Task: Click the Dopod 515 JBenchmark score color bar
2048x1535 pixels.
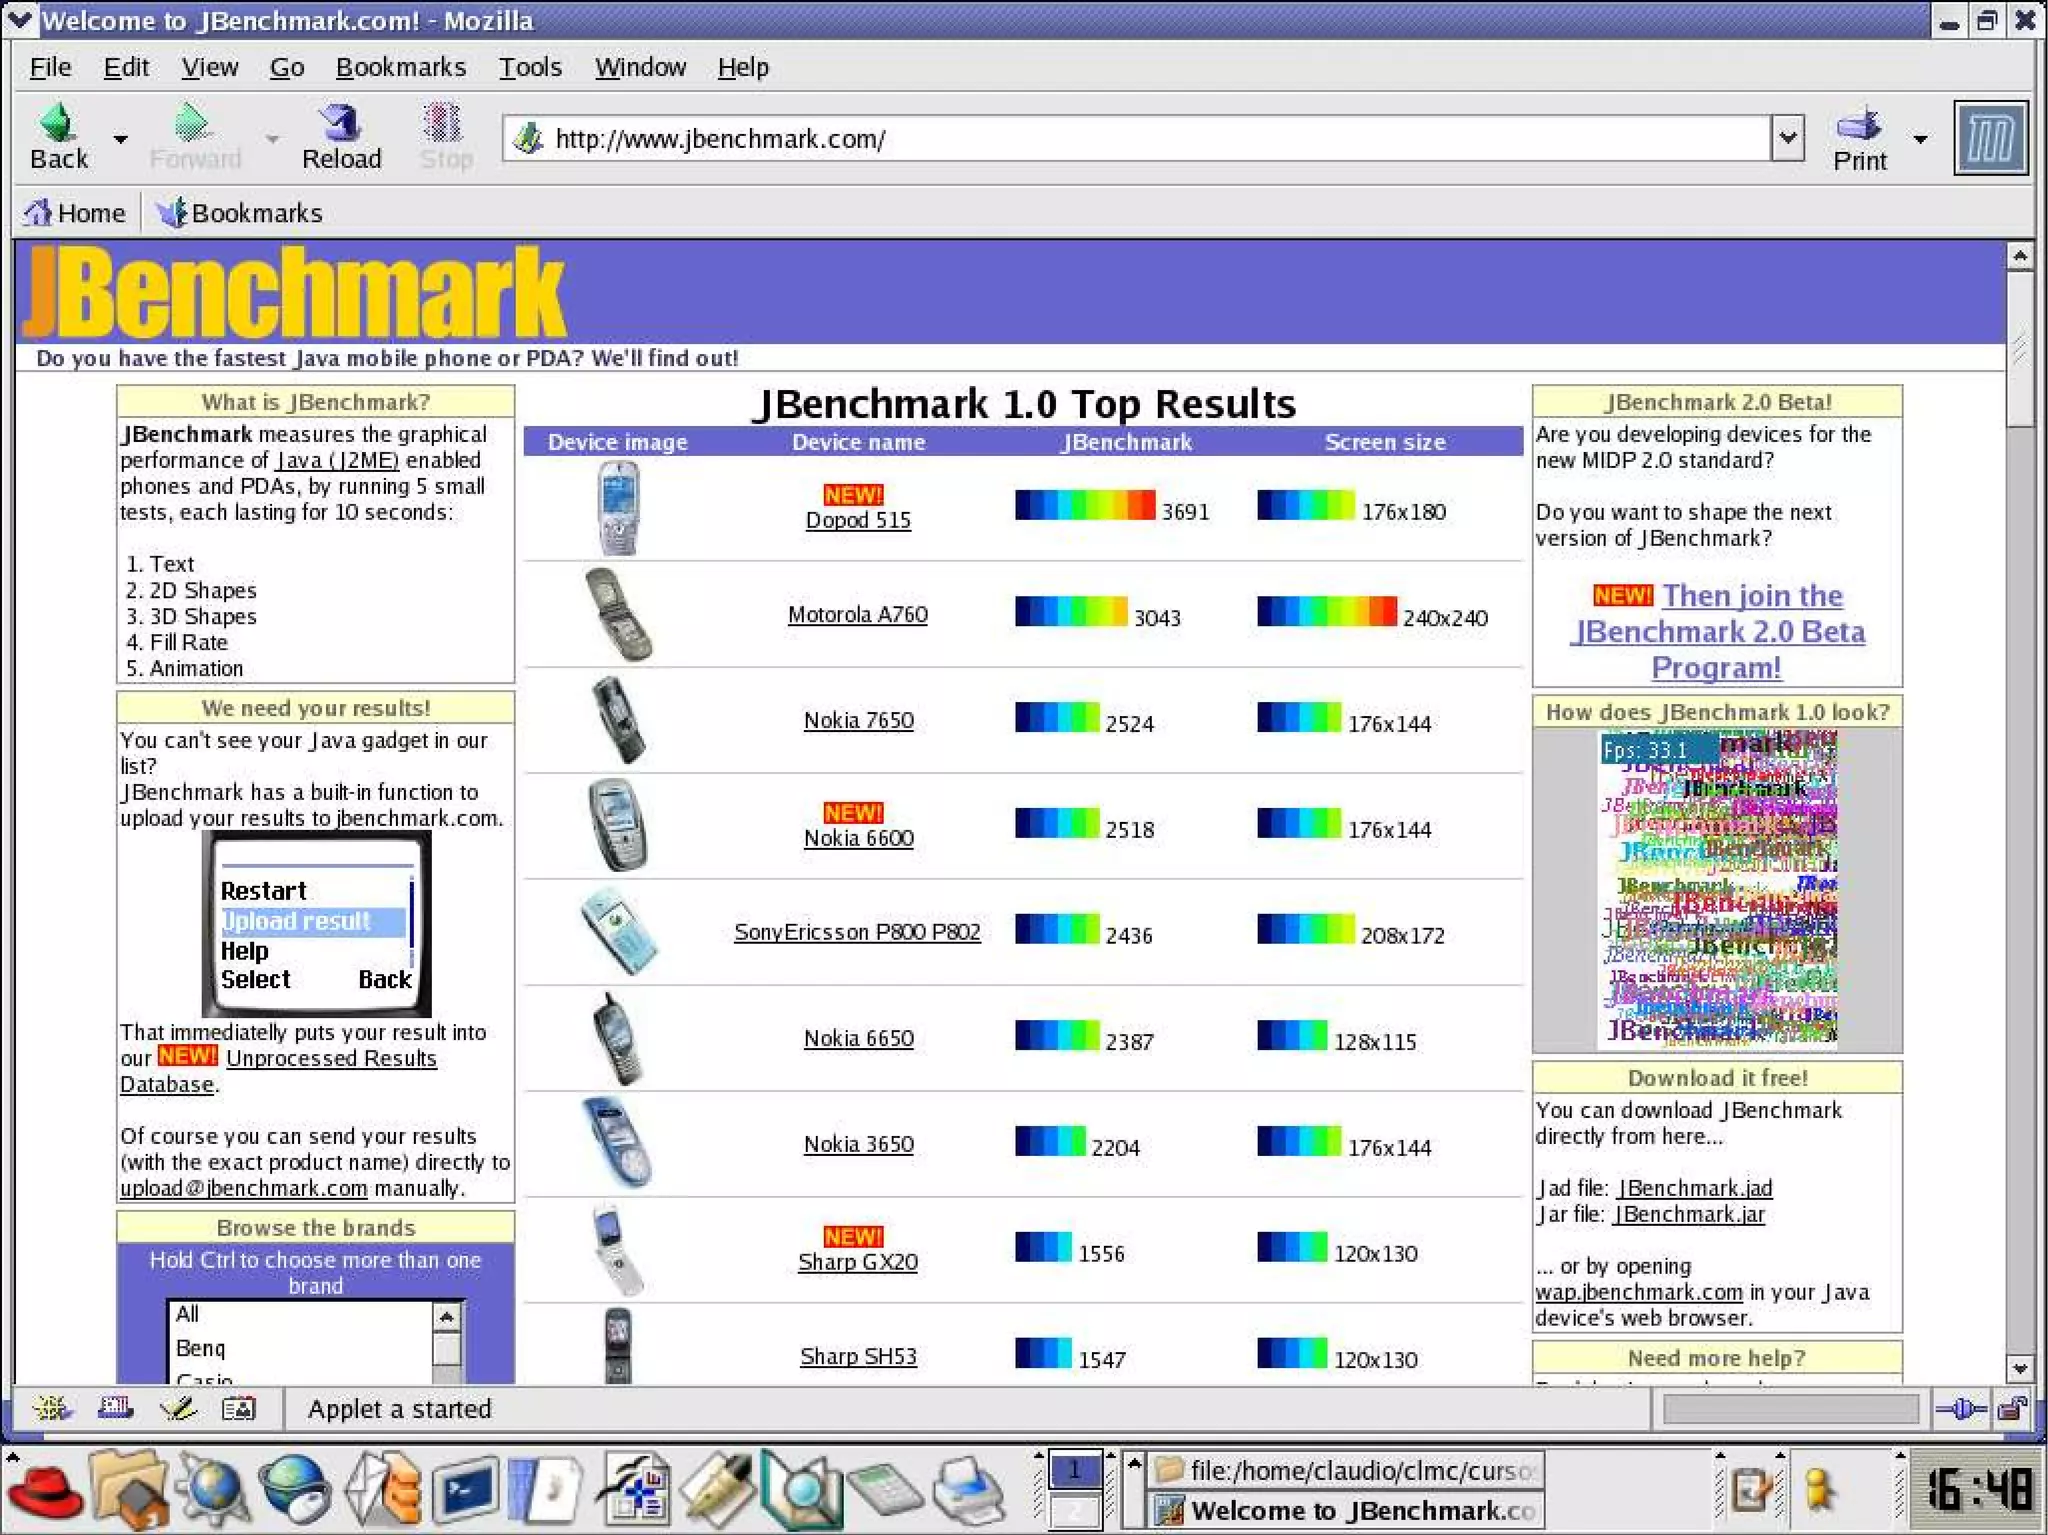Action: pyautogui.click(x=1084, y=505)
